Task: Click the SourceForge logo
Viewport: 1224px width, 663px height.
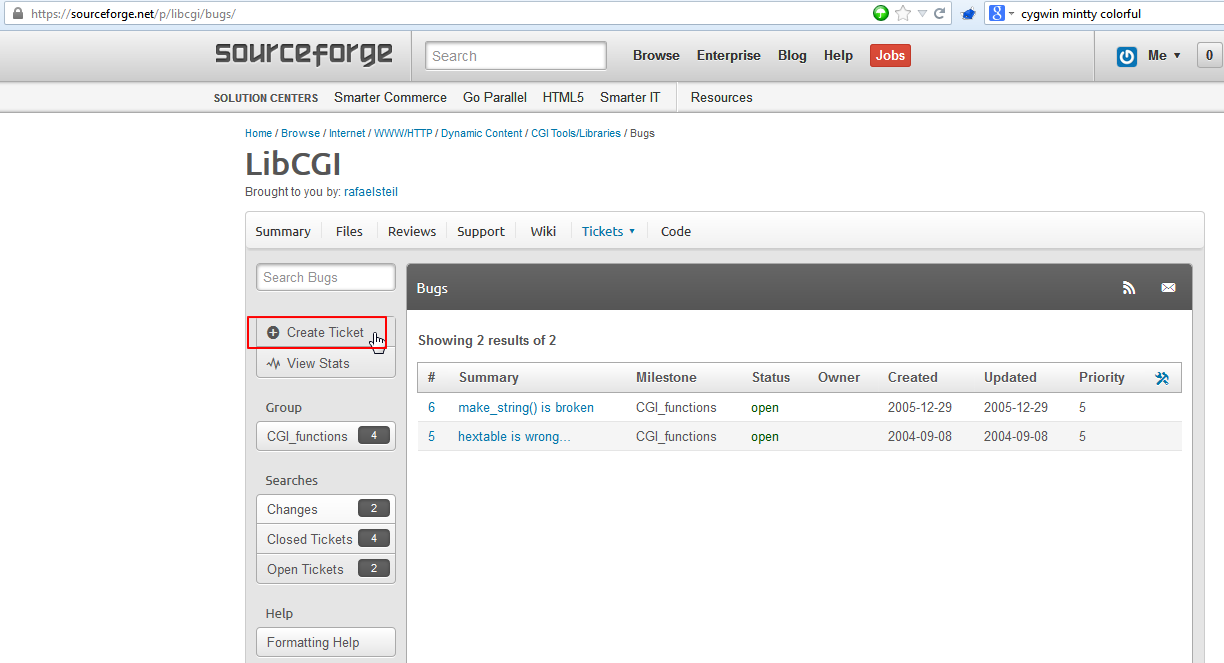Action: click(x=304, y=54)
